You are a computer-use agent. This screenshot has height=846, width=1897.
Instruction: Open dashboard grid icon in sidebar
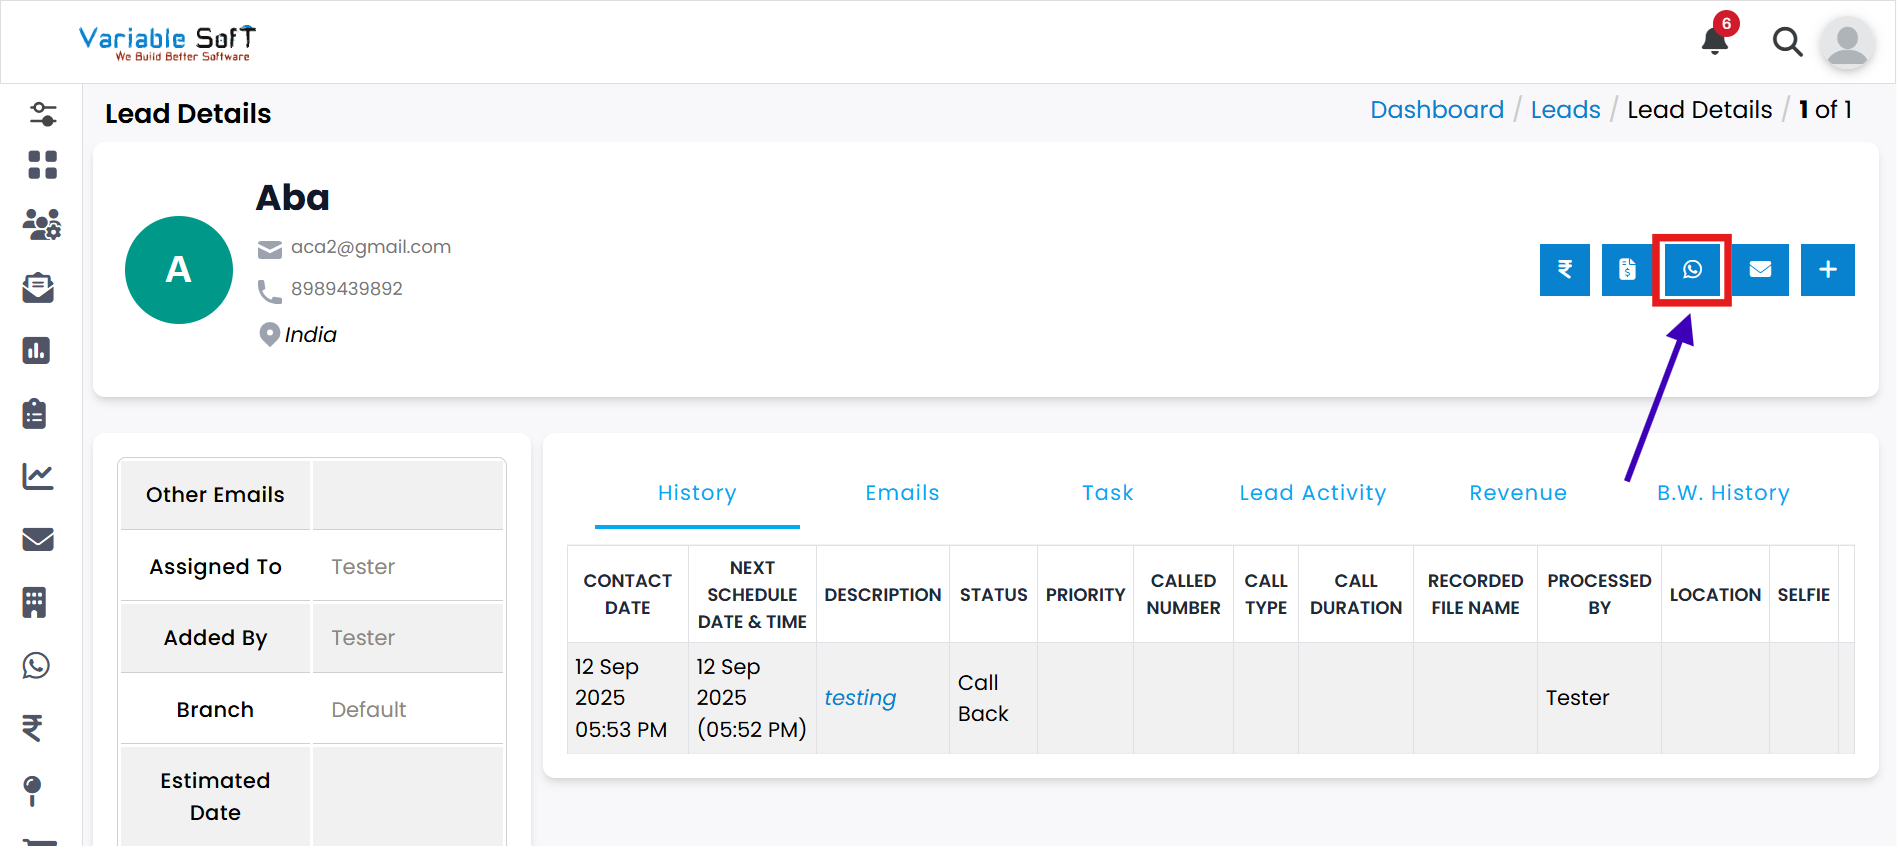tap(42, 165)
